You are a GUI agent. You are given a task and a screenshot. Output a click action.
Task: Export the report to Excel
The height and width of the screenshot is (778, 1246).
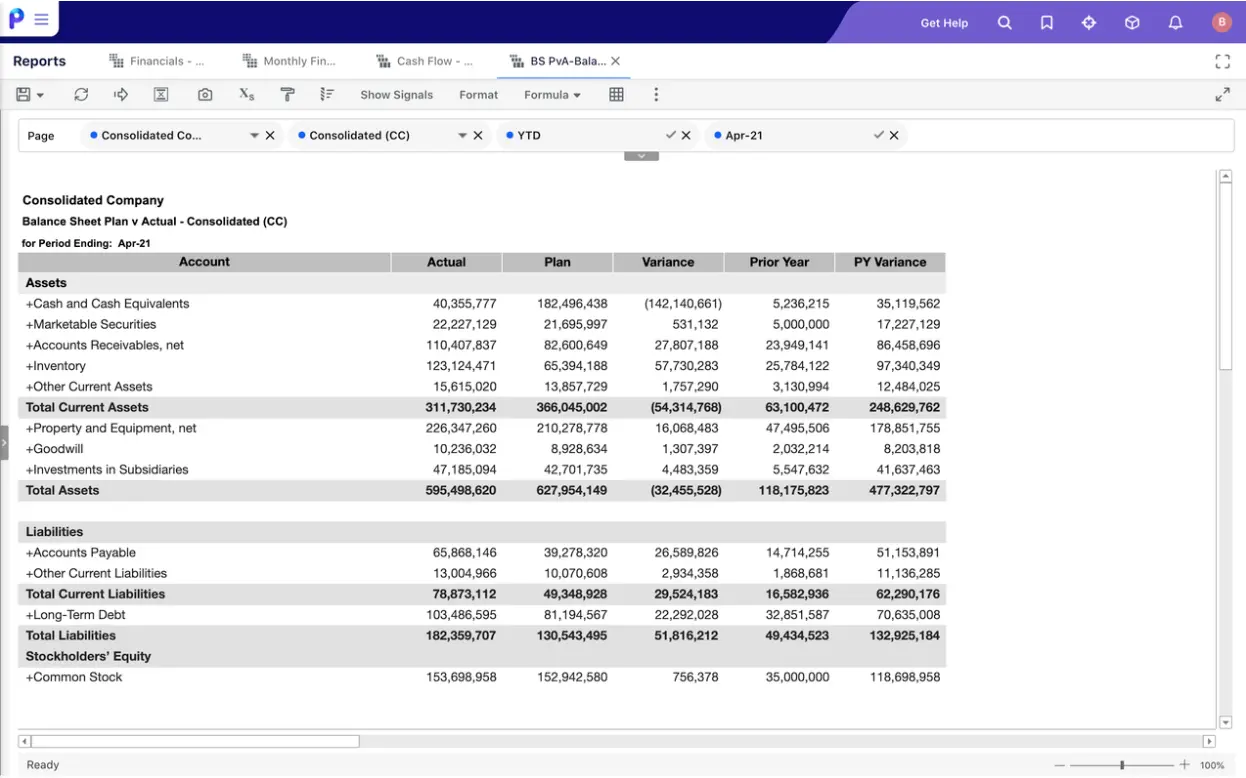pos(161,94)
